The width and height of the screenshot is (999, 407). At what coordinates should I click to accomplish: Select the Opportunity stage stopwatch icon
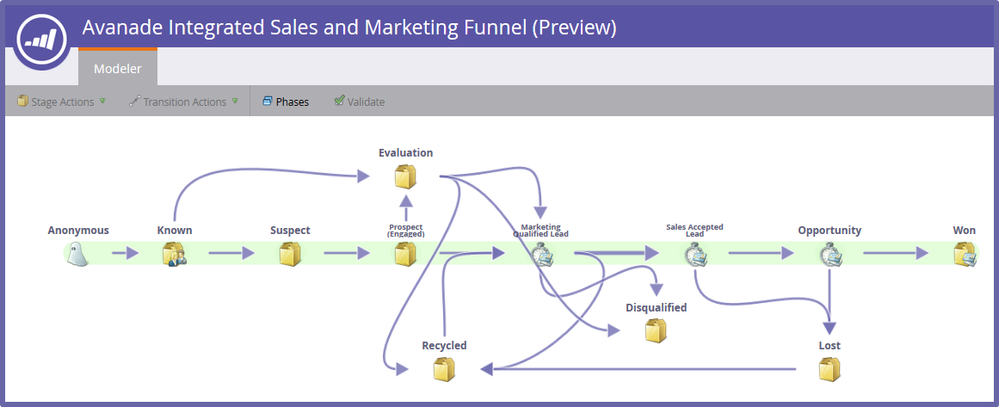(830, 254)
